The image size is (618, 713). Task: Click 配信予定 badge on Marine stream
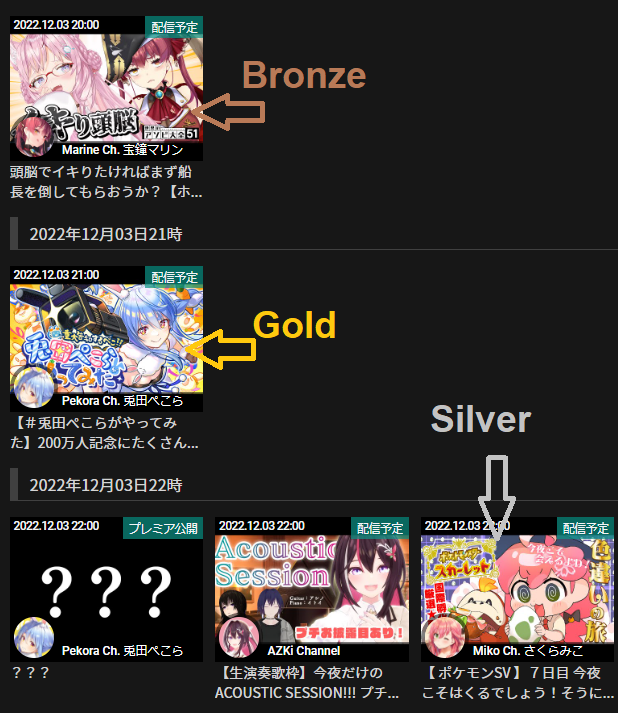[x=174, y=27]
